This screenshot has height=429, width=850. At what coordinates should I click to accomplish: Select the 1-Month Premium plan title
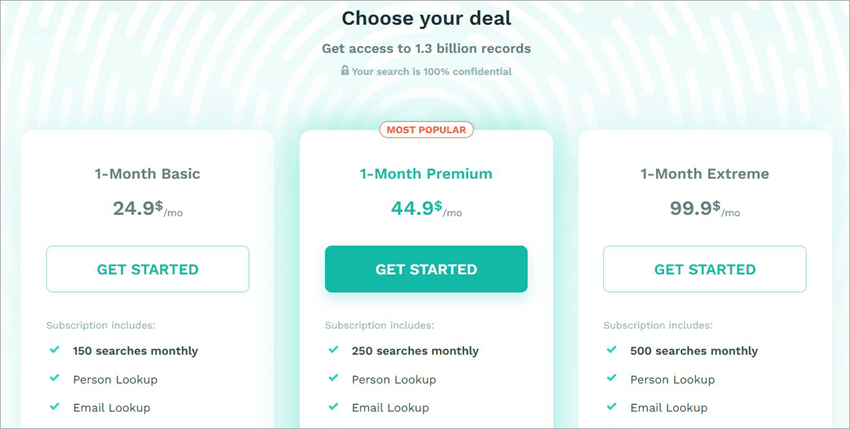point(426,174)
